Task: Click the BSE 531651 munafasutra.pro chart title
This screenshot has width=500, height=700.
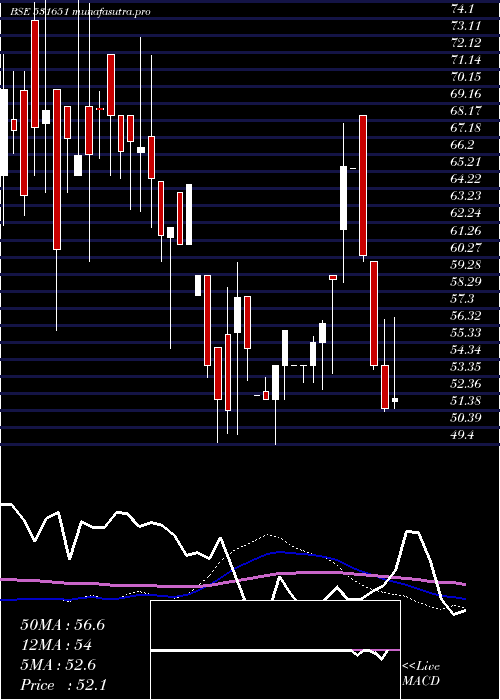Action: [x=80, y=12]
